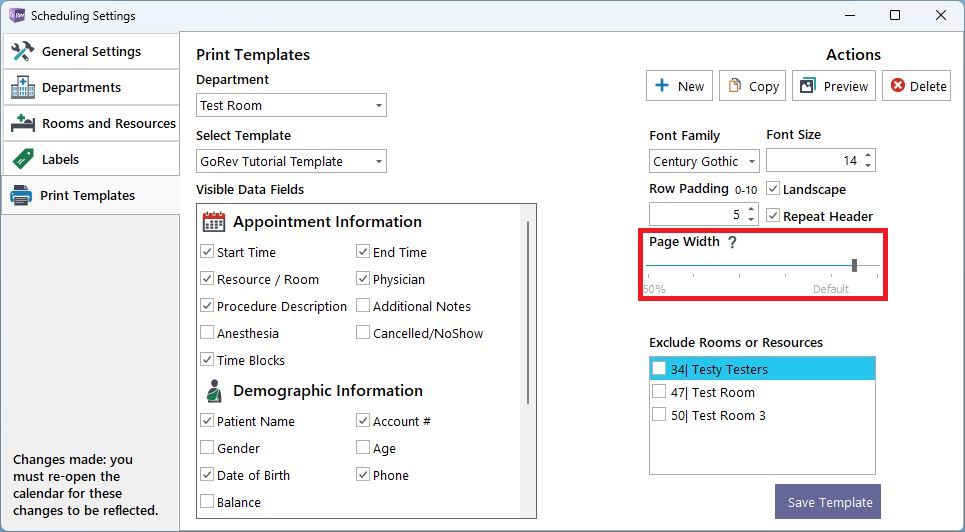Check the Additional Notes field

363,306
